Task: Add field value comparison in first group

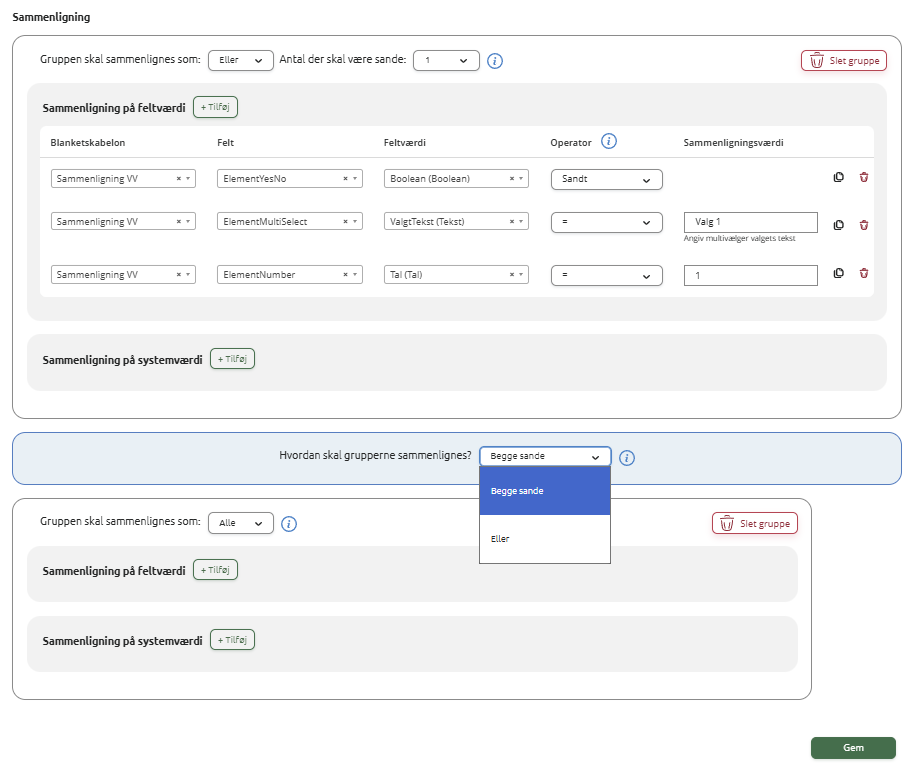Action: [x=215, y=107]
